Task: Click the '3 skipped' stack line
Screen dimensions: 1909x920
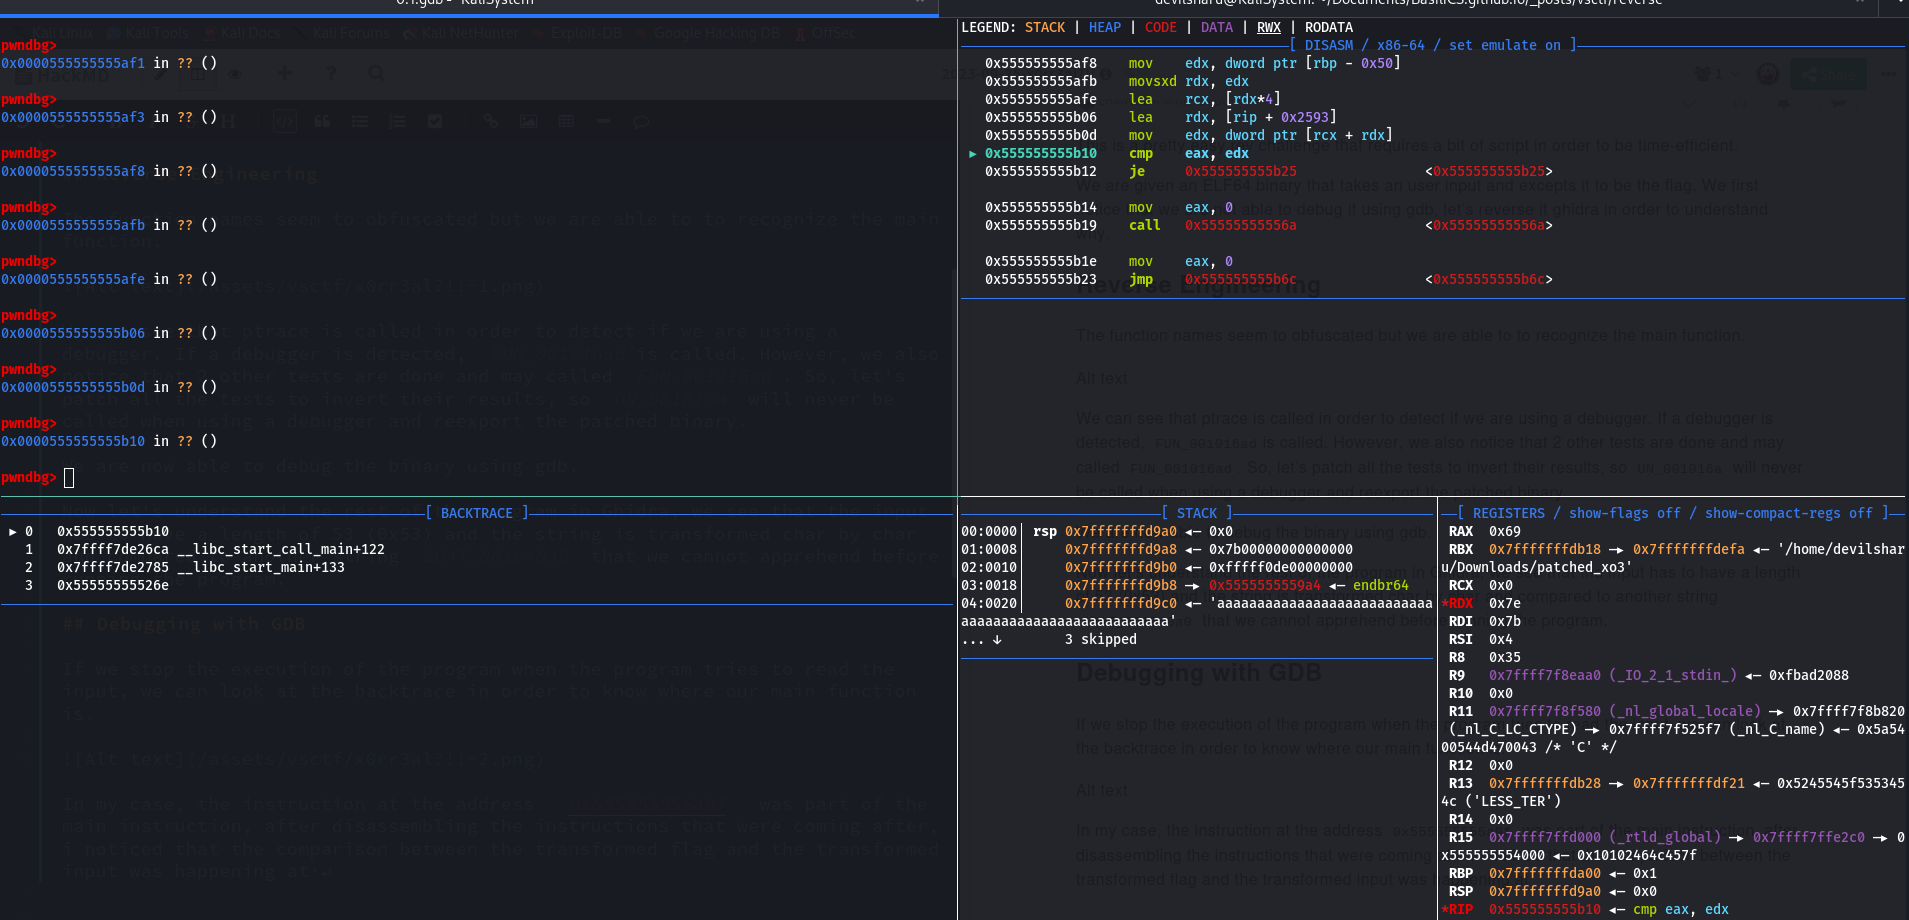Action: [x=1101, y=640]
